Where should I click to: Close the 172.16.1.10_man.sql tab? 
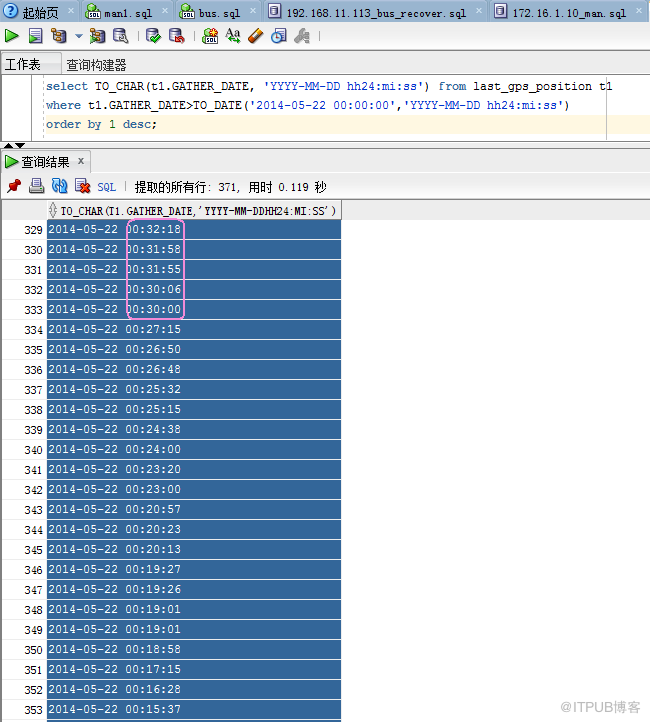[639, 11]
